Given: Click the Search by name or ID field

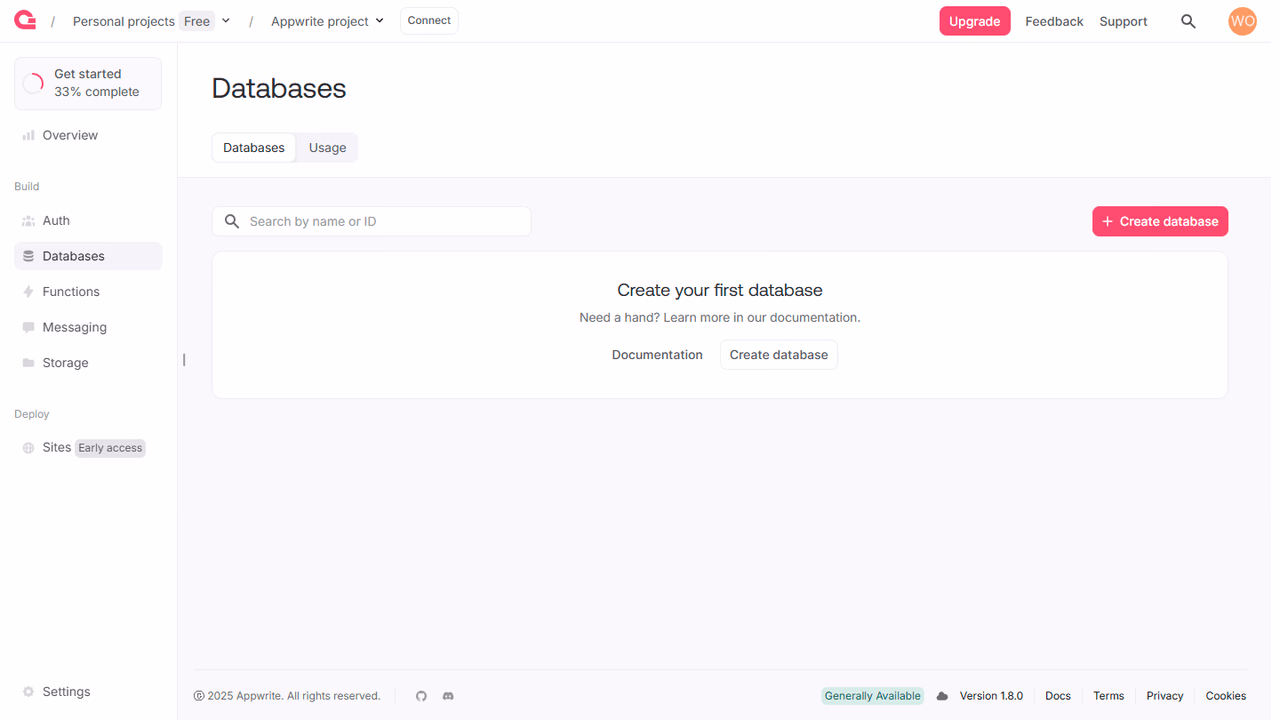Looking at the screenshot, I should pos(371,221).
